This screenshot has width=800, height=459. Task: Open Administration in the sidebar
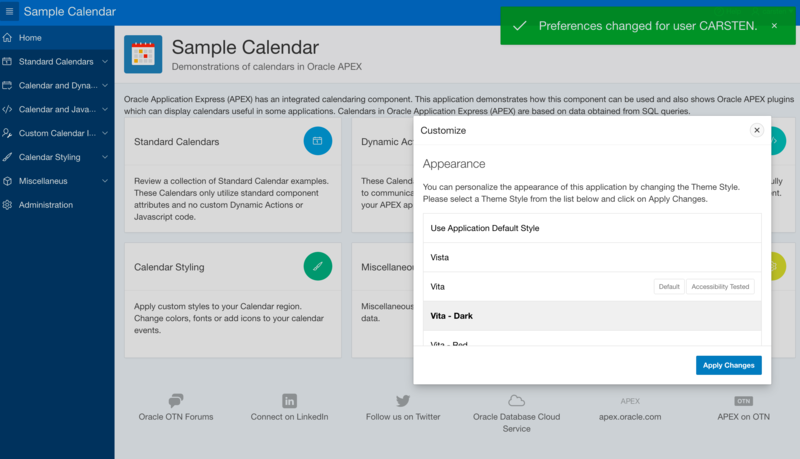point(46,205)
